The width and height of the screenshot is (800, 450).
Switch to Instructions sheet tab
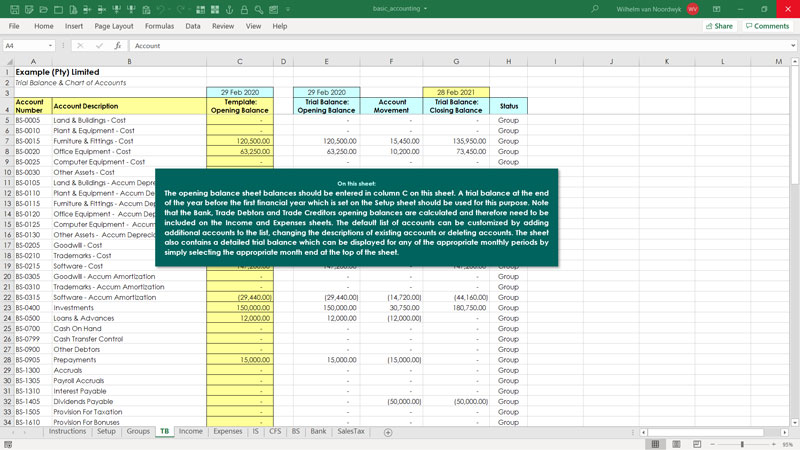point(67,432)
